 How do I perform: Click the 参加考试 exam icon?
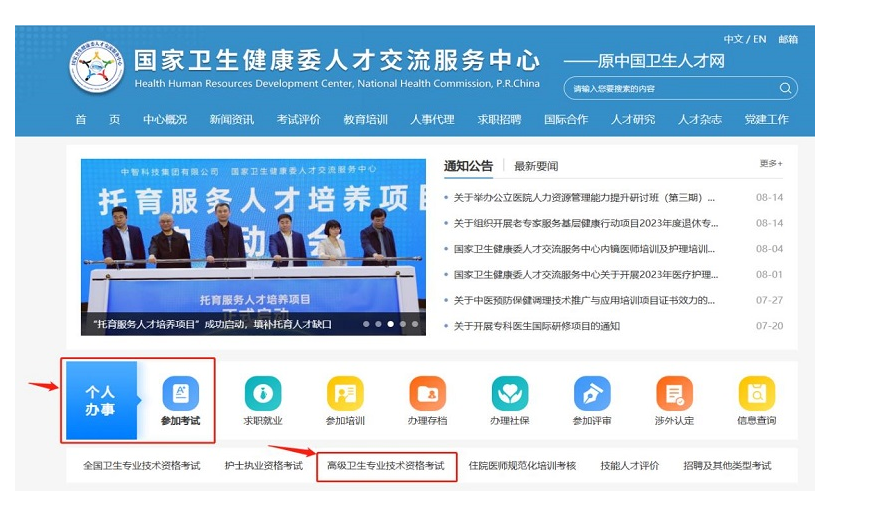pos(180,393)
